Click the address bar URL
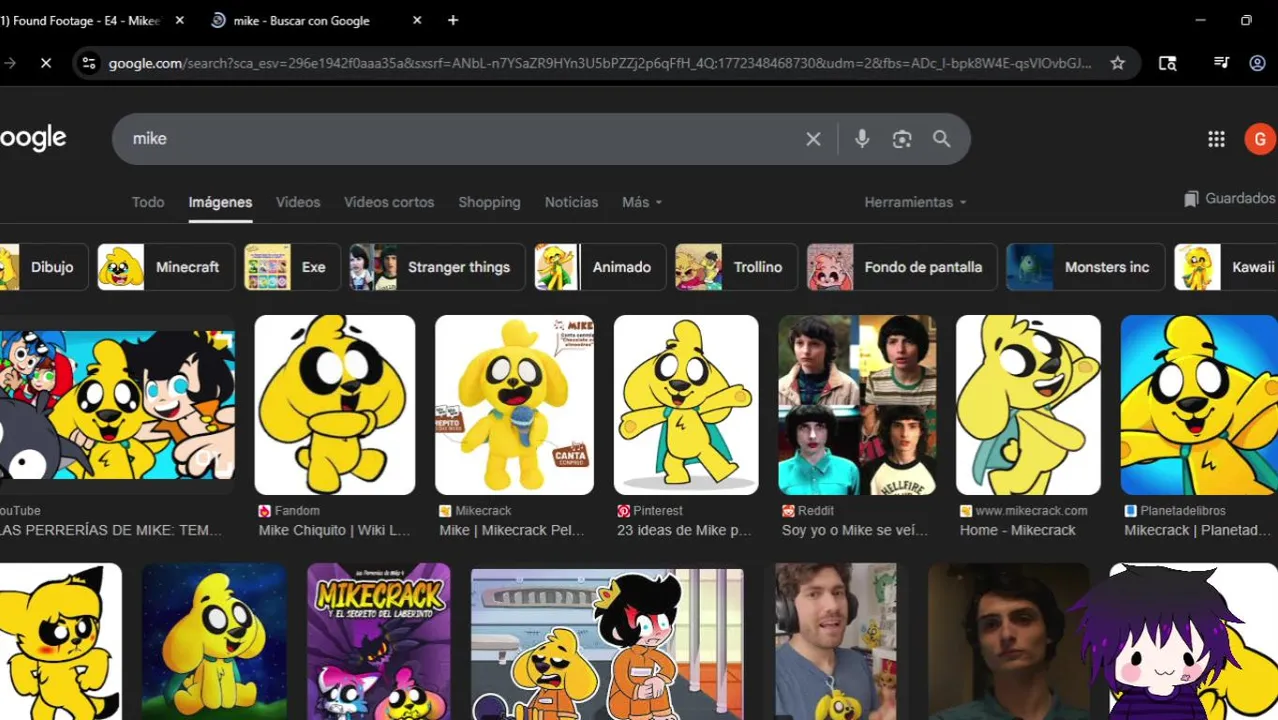This screenshot has height=720, width=1278. coord(600,63)
